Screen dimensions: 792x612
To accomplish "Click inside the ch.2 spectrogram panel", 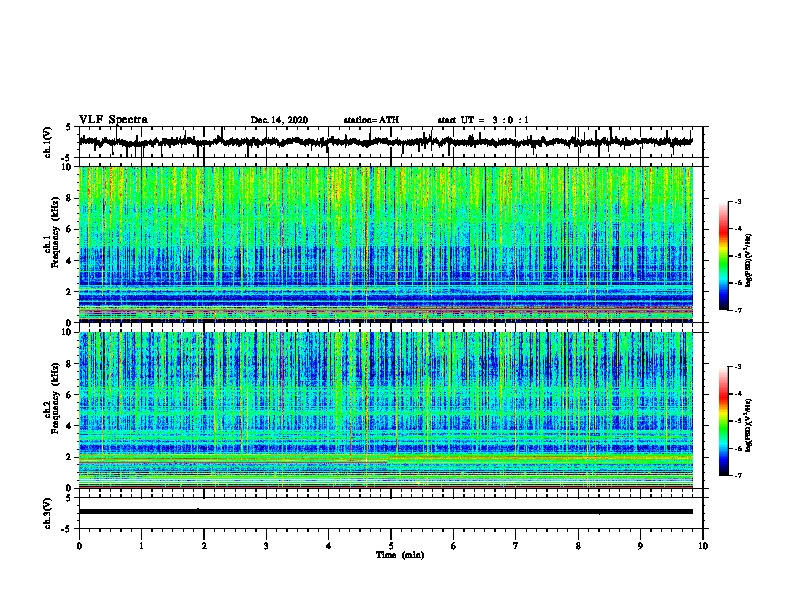I will pos(385,410).
